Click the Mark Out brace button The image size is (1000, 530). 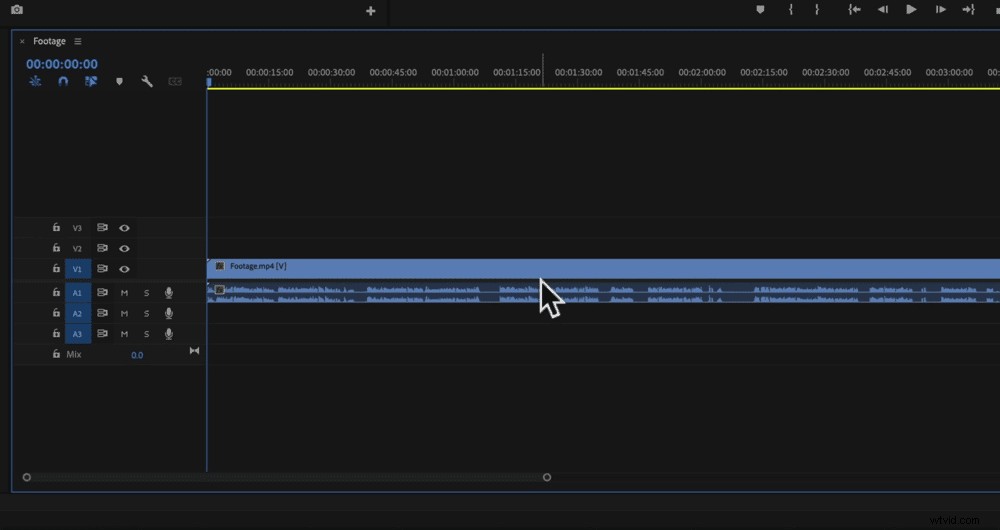(x=817, y=10)
